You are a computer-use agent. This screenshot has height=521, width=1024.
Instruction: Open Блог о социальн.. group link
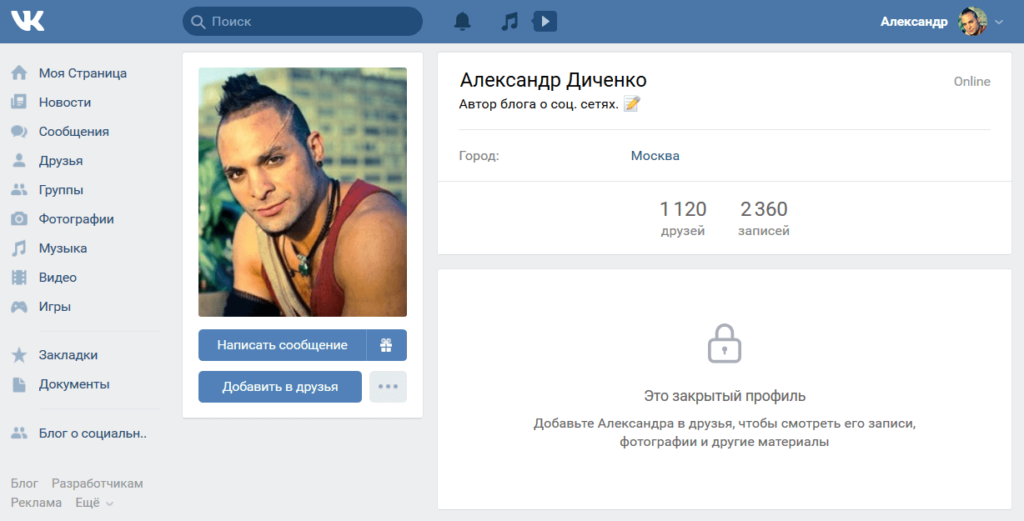93,434
